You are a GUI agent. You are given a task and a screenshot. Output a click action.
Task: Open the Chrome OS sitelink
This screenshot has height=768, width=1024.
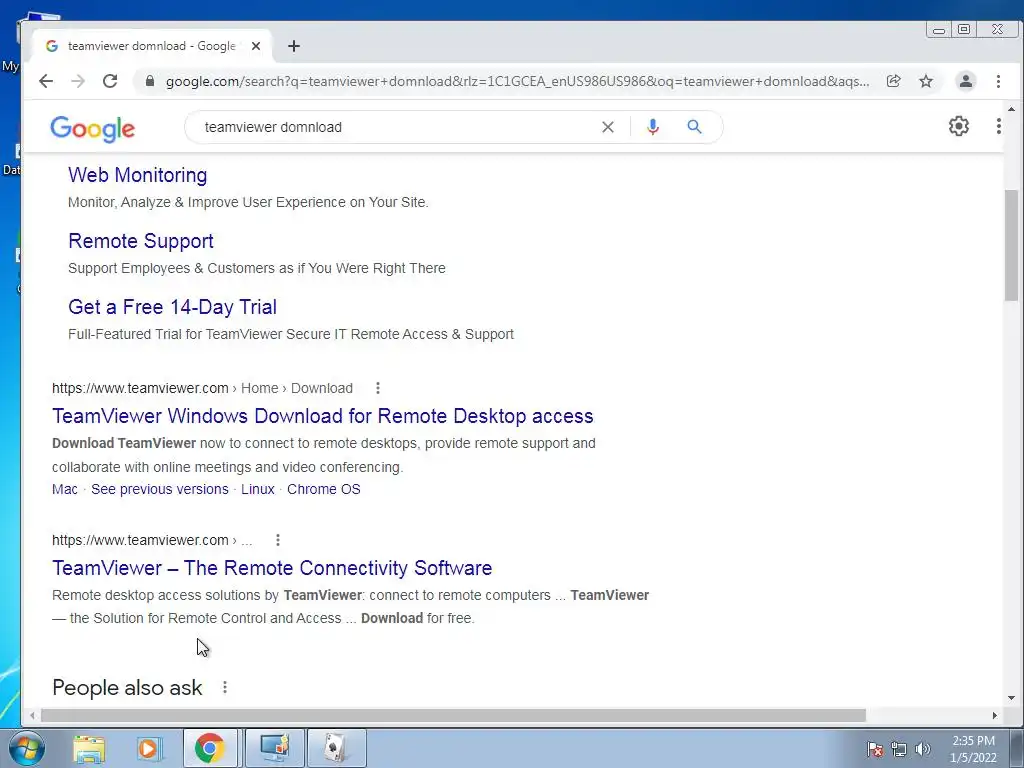pos(323,489)
